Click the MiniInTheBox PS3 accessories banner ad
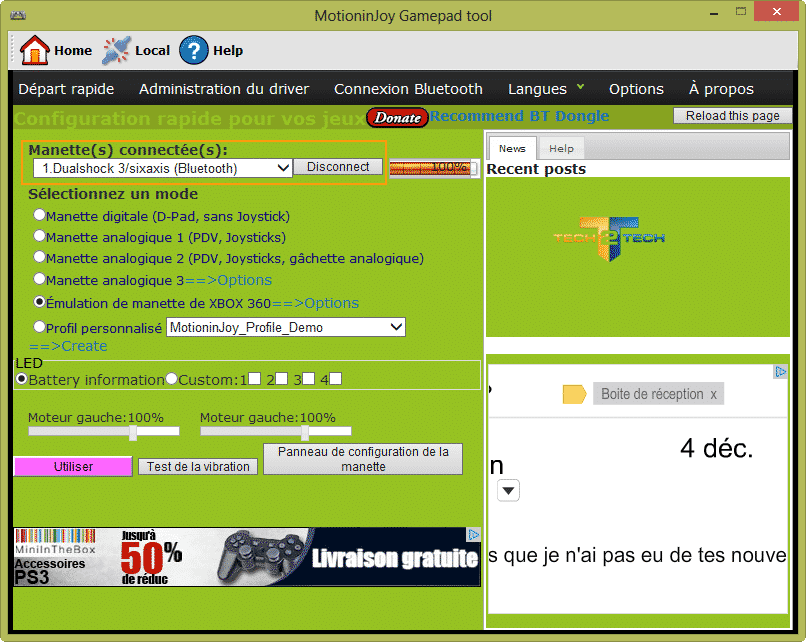Image resolution: width=806 pixels, height=642 pixels. pos(247,557)
